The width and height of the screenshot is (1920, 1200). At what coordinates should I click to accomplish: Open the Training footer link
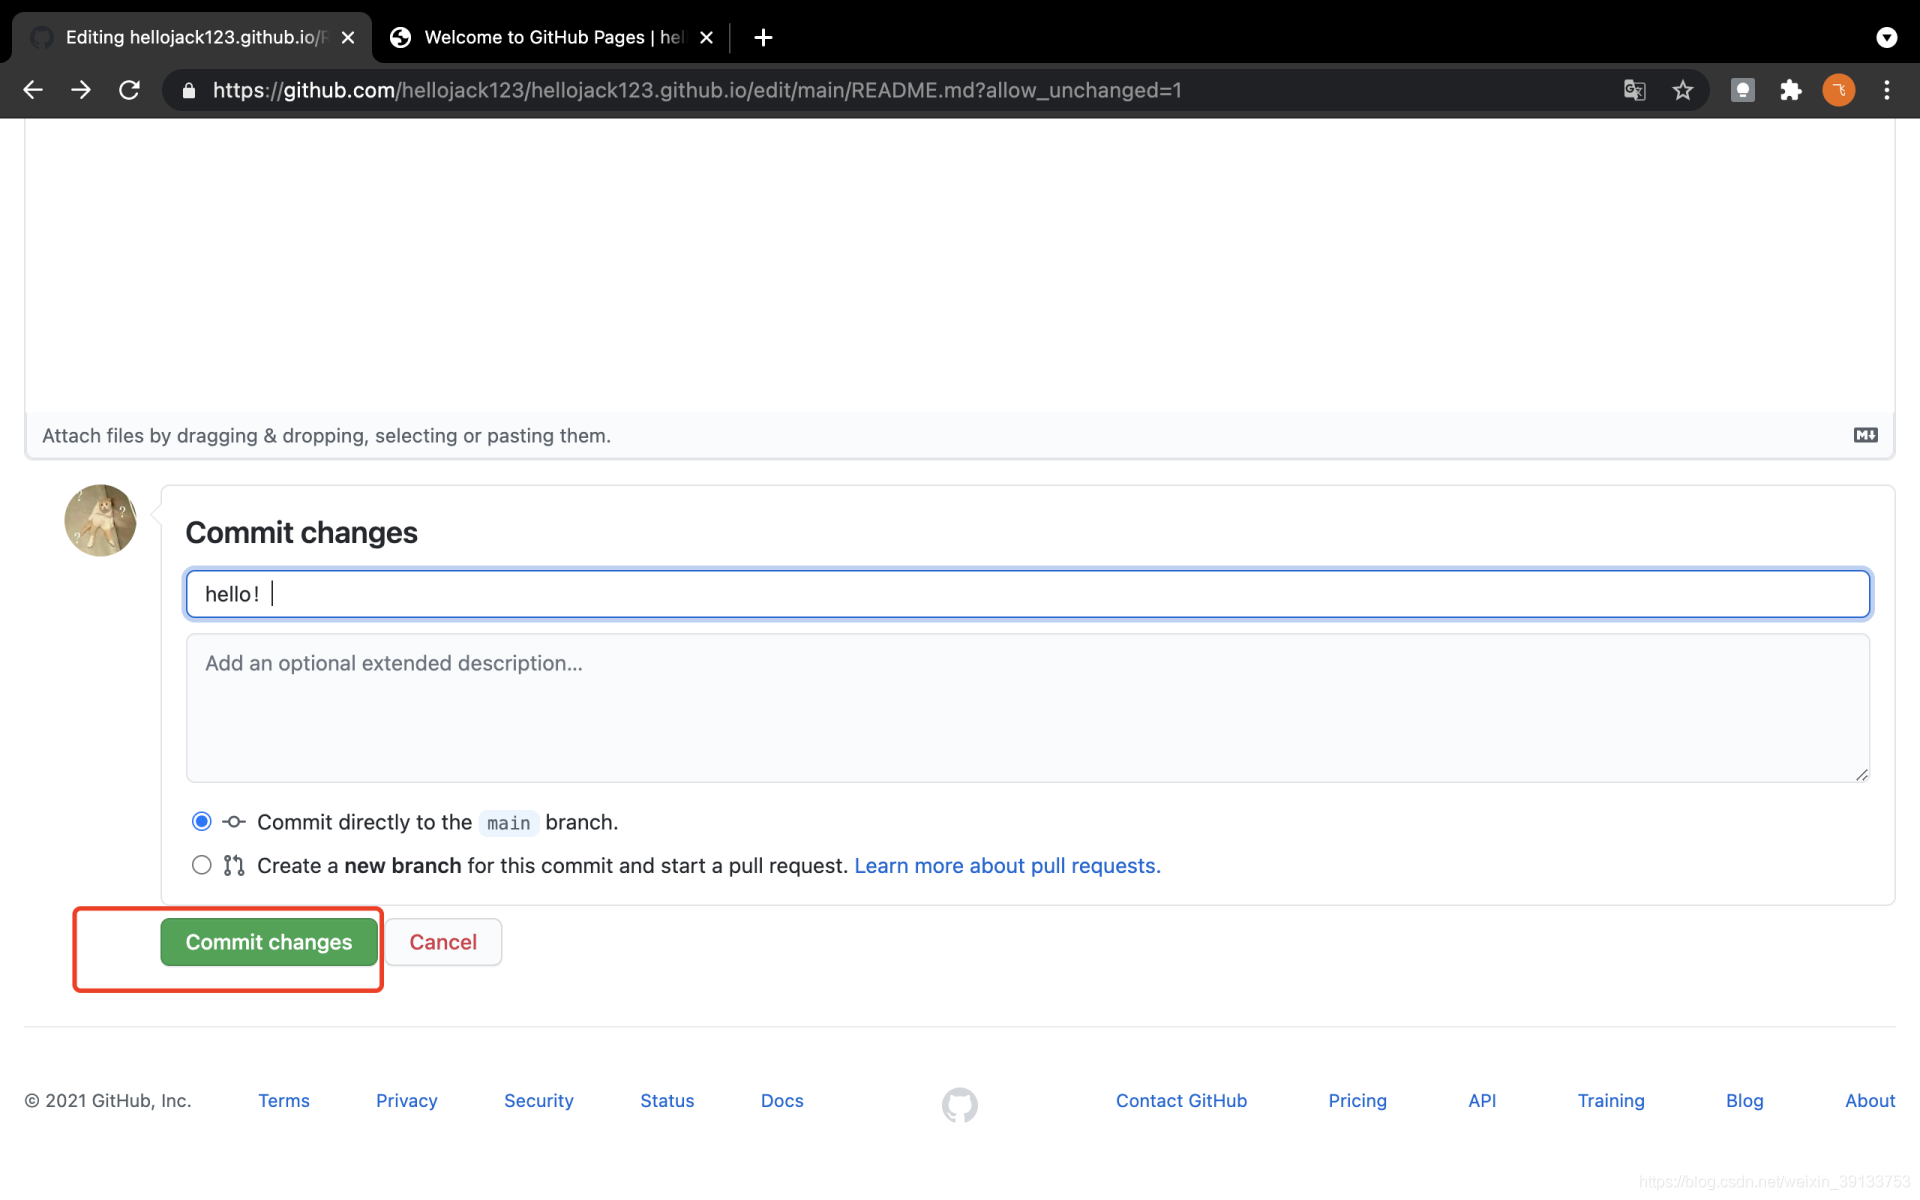(1611, 1100)
